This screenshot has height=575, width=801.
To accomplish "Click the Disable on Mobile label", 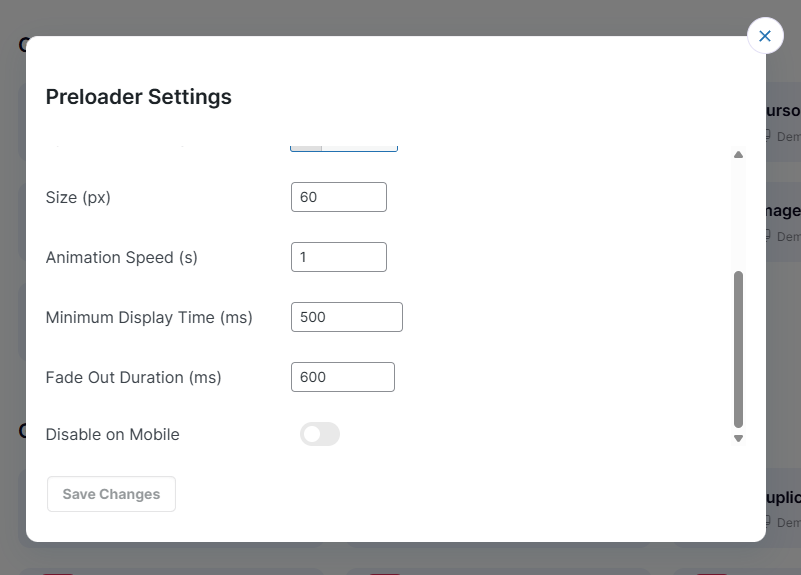I will 112,434.
